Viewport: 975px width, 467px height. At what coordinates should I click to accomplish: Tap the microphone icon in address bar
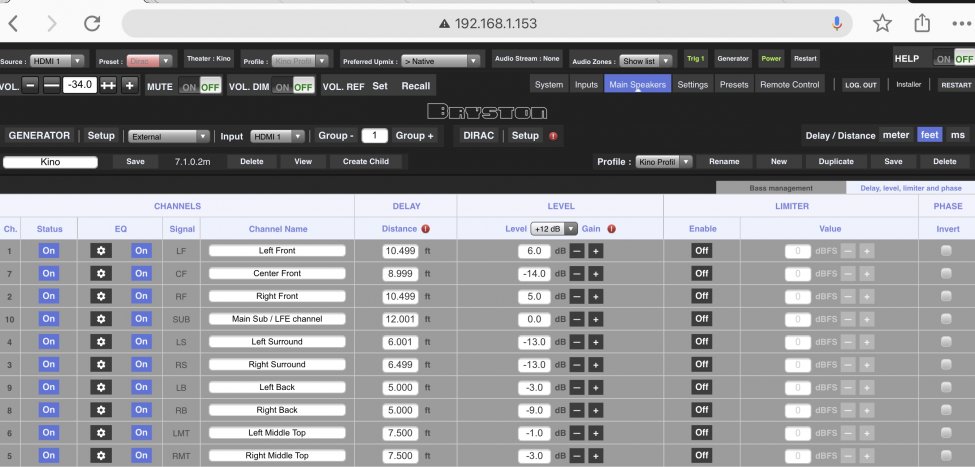(x=837, y=24)
